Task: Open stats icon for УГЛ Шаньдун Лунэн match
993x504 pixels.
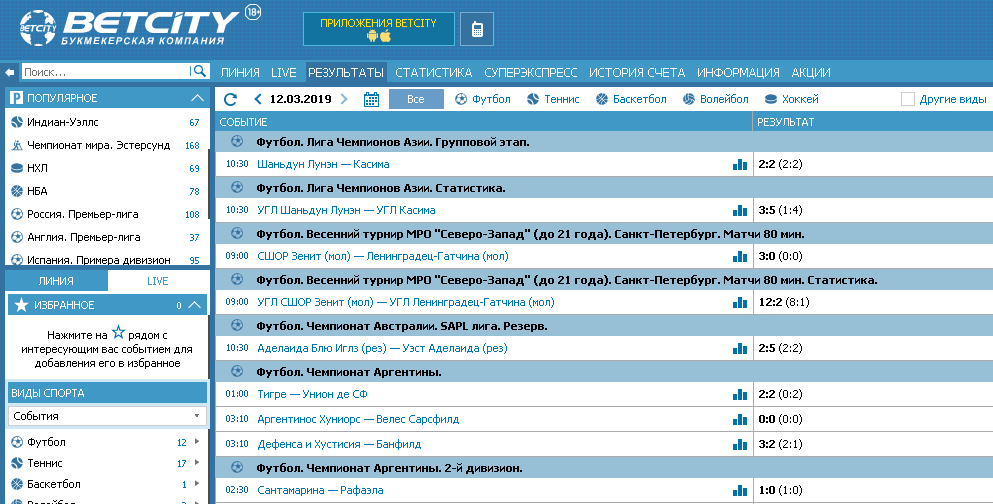Action: [x=740, y=210]
